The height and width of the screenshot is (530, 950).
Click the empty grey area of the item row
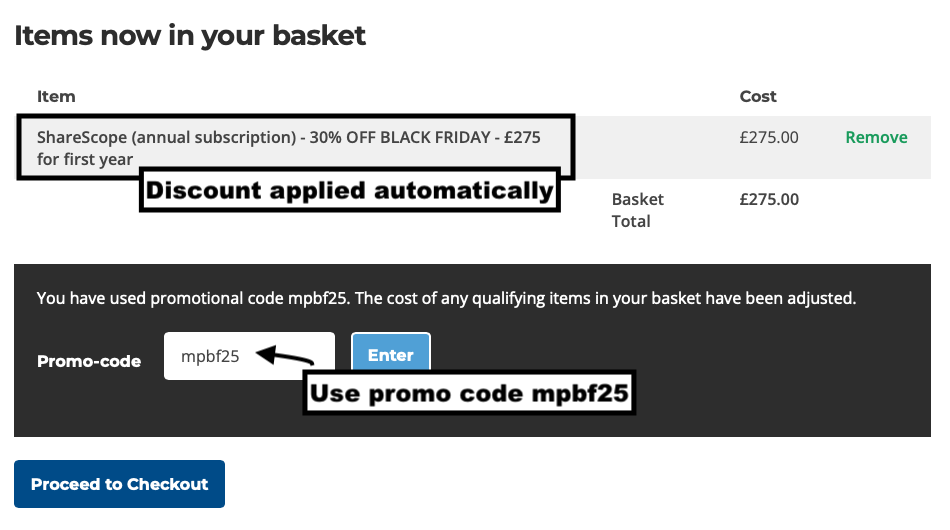pos(650,145)
